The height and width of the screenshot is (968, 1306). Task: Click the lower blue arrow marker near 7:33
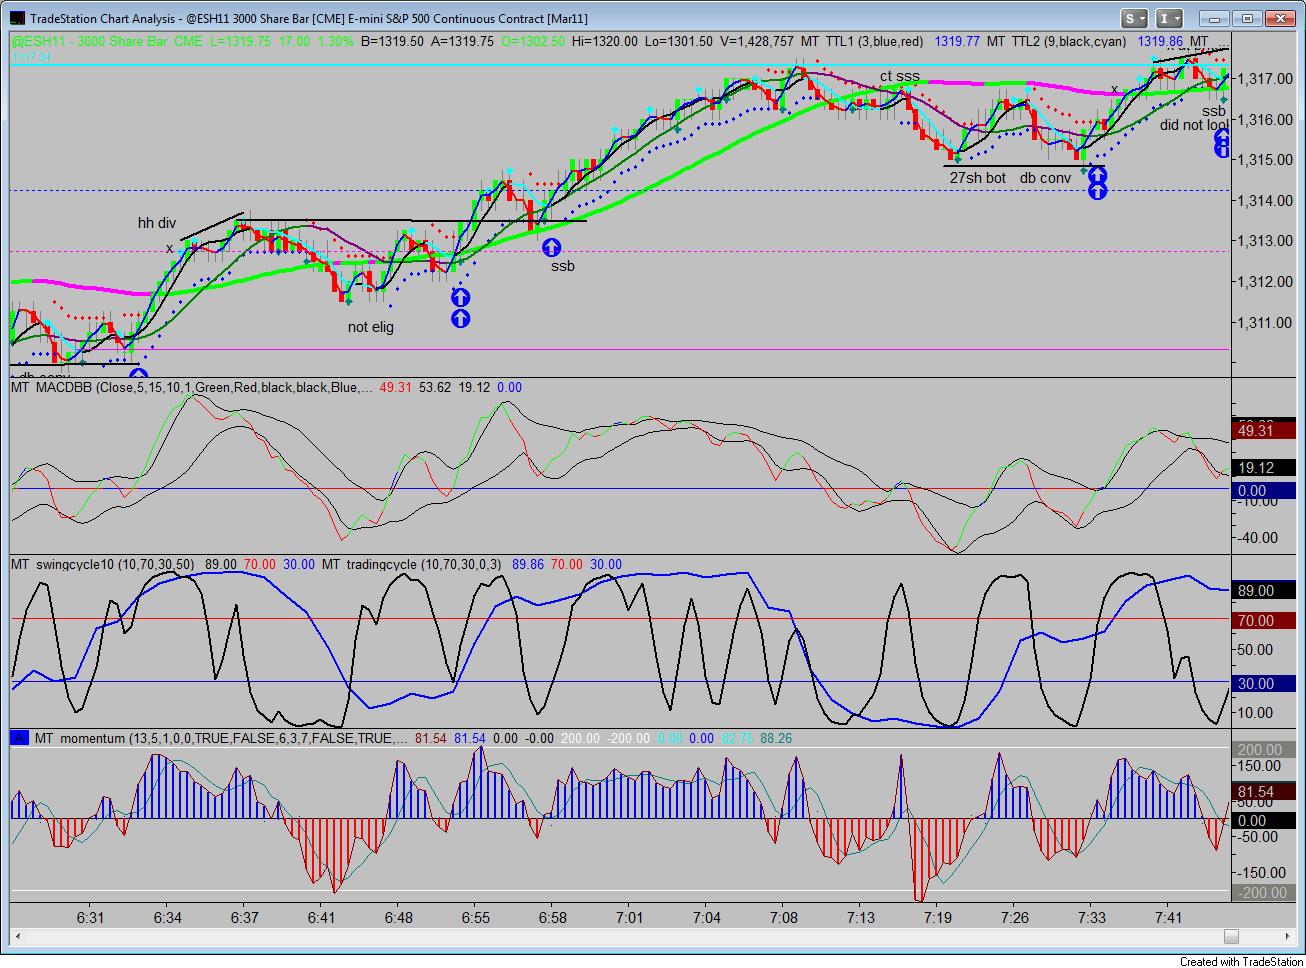pos(1097,191)
